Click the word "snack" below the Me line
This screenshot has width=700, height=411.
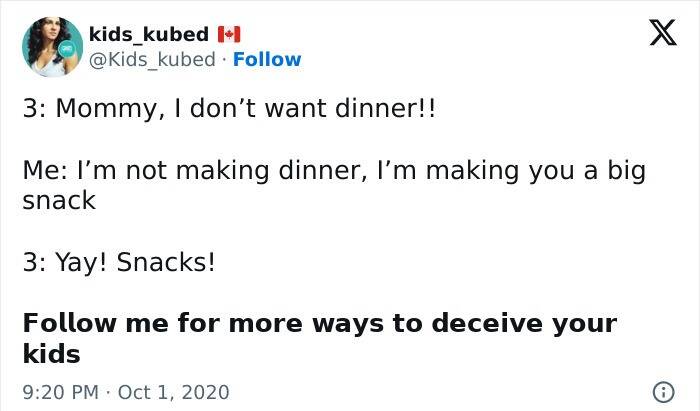pyautogui.click(x=59, y=199)
